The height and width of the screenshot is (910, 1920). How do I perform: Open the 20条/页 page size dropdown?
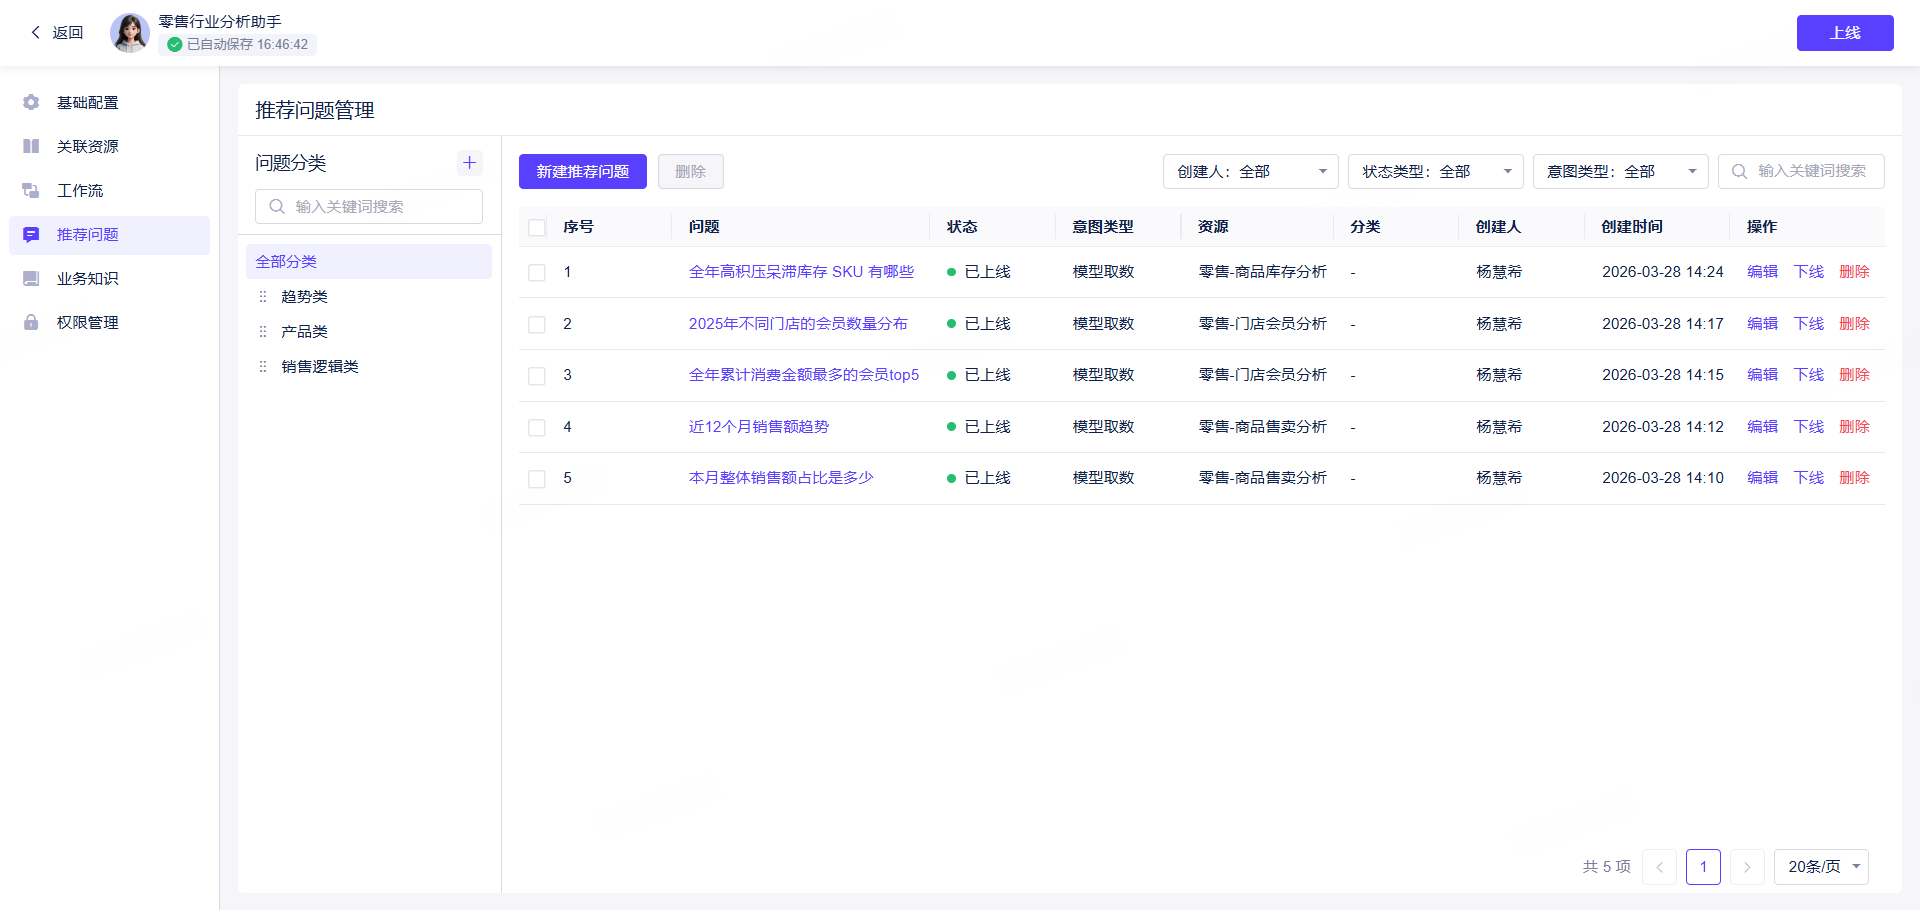(1821, 867)
